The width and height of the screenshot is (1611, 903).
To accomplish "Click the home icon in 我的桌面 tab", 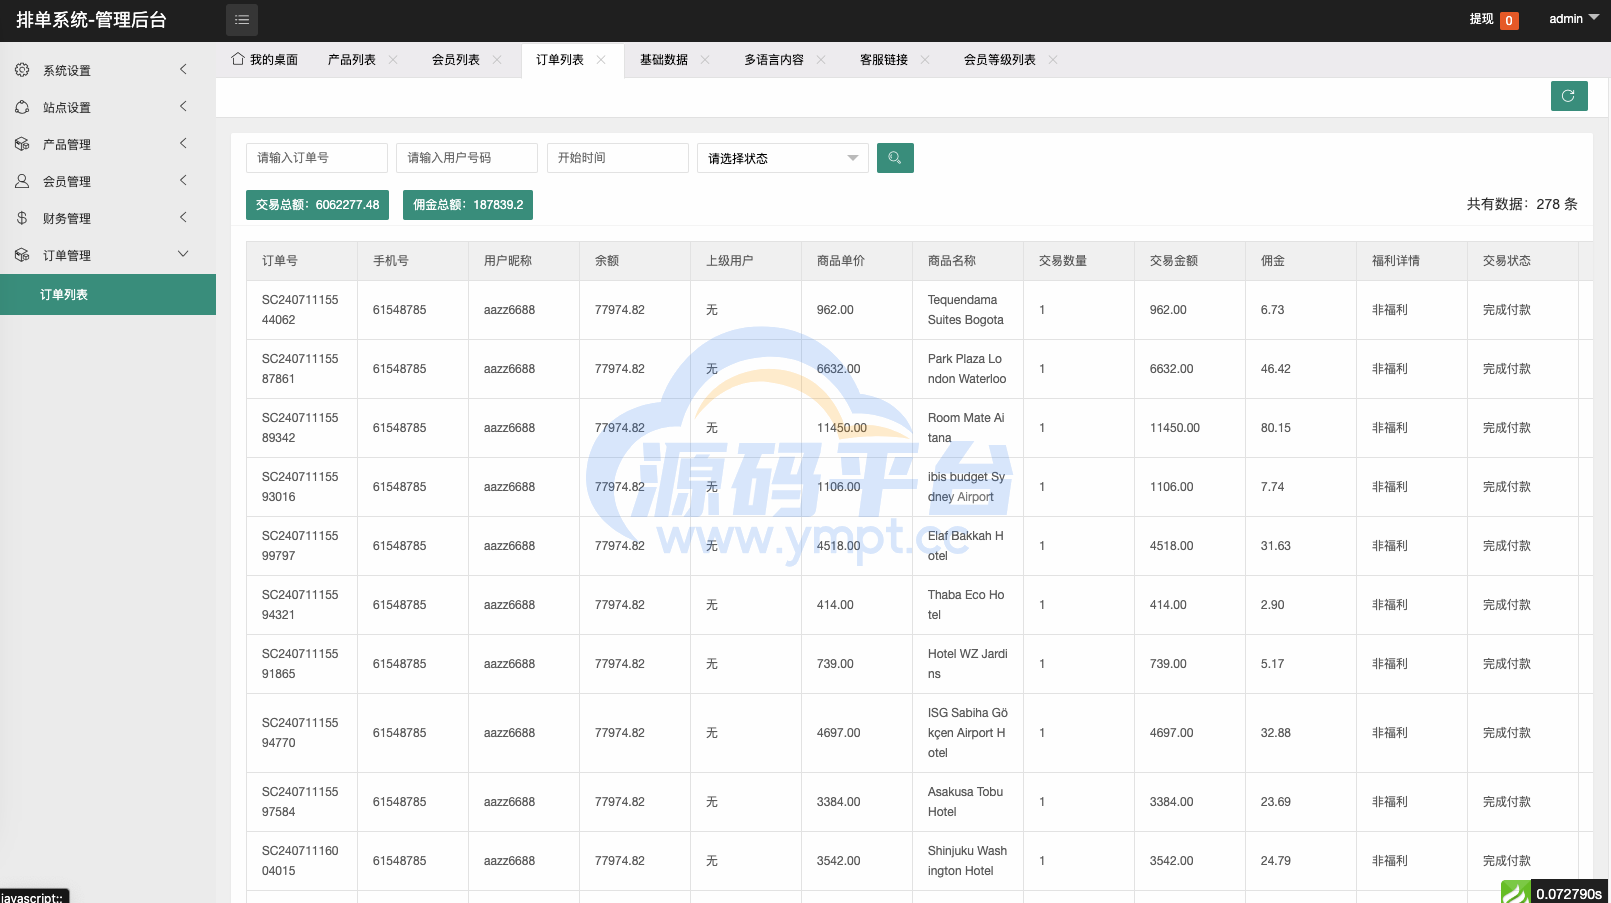I will pyautogui.click(x=238, y=59).
